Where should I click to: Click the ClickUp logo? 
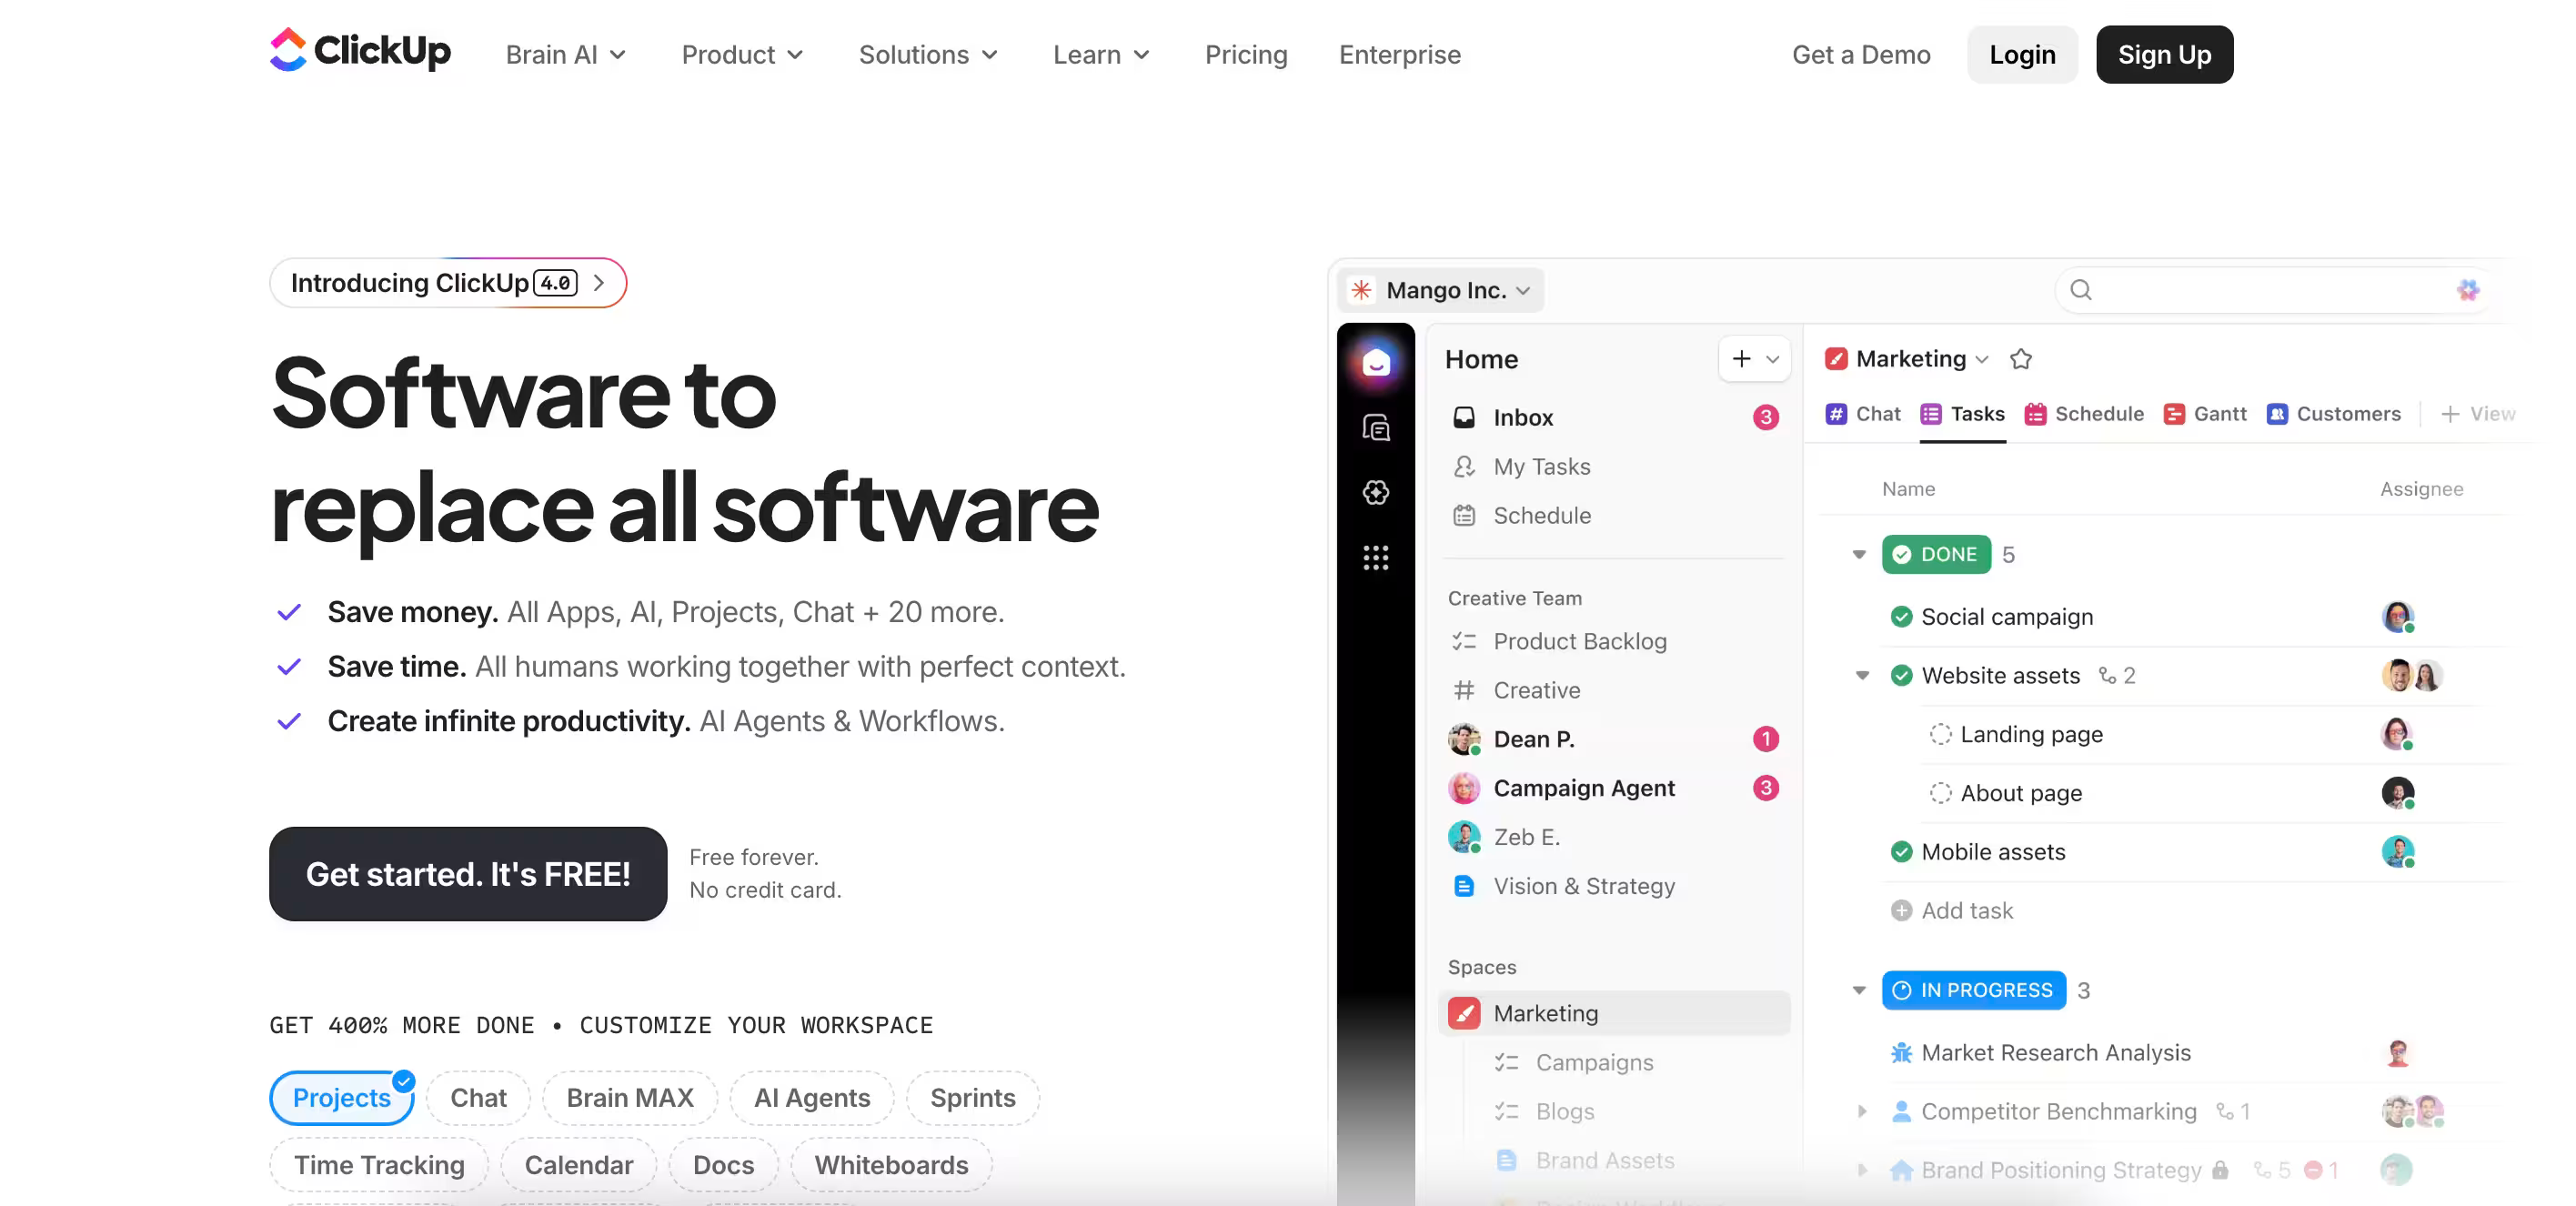tap(360, 50)
